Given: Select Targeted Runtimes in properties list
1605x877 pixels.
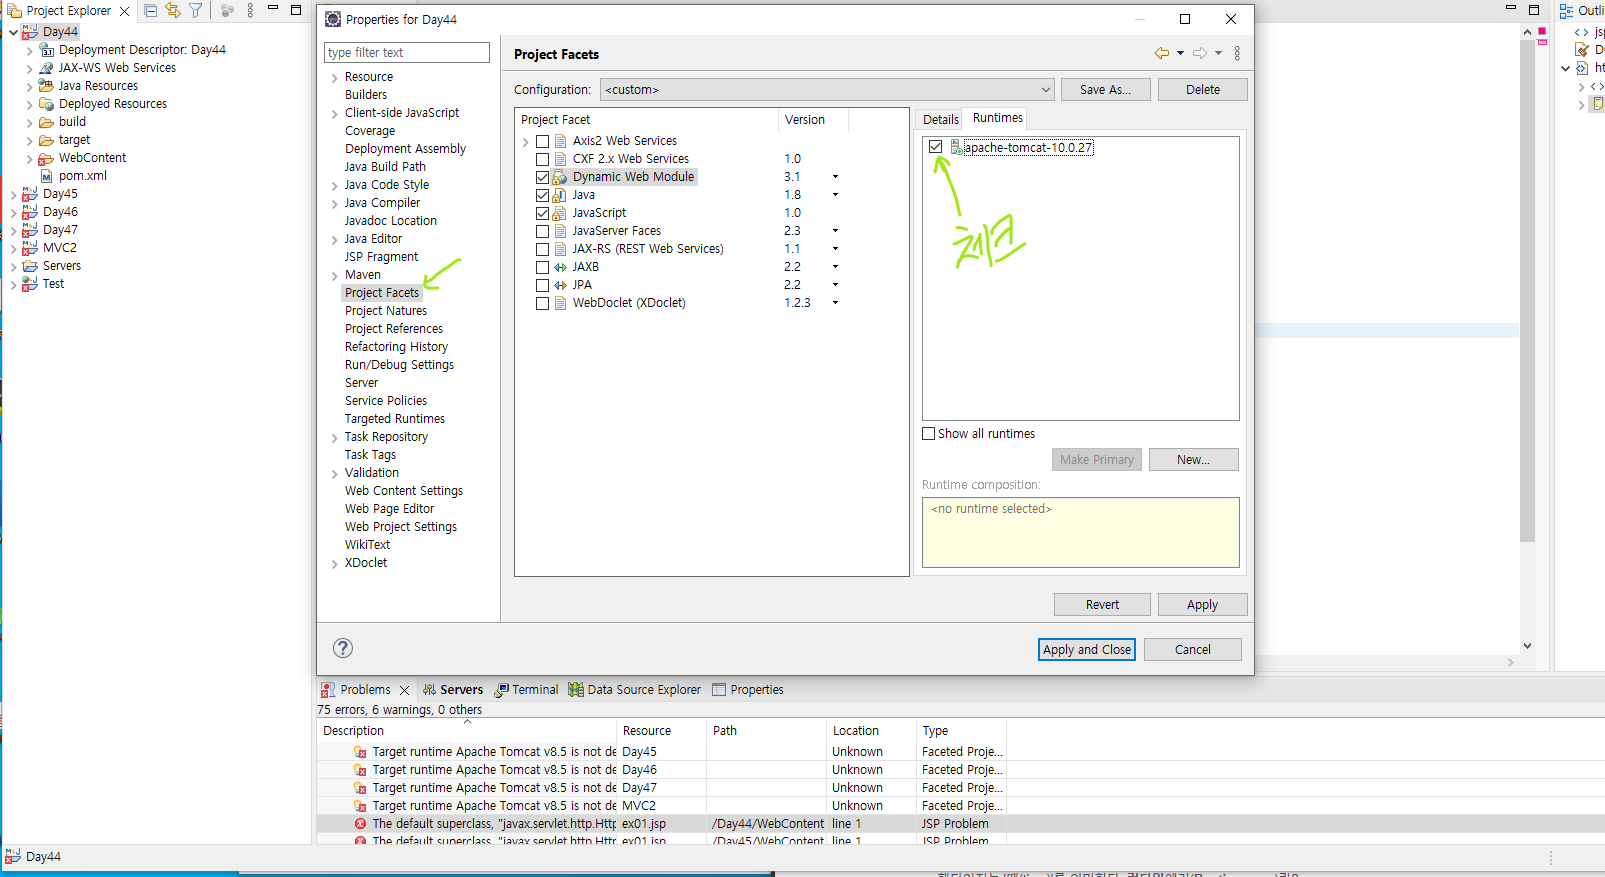Looking at the screenshot, I should pyautogui.click(x=395, y=419).
